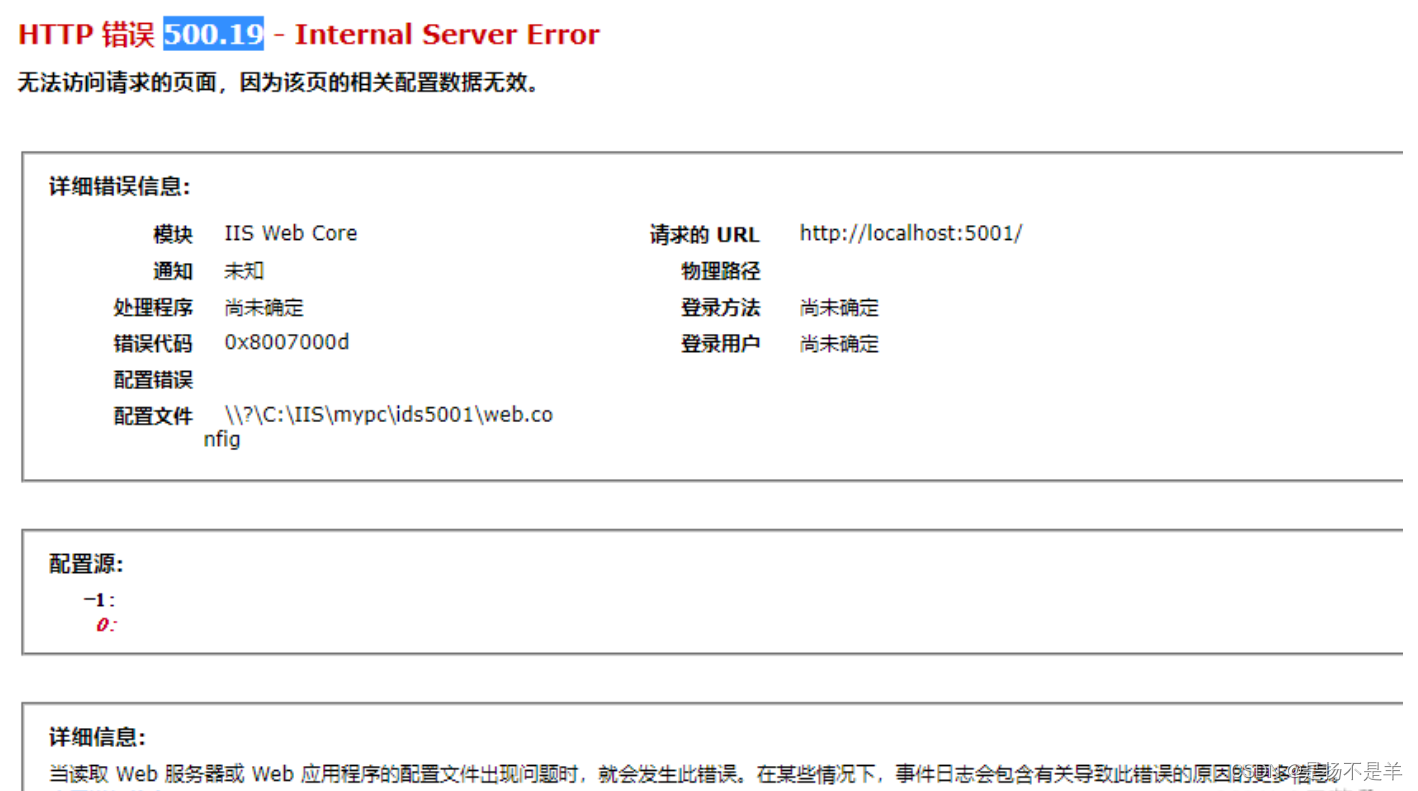Select the IIS Web Core module value

click(x=291, y=233)
